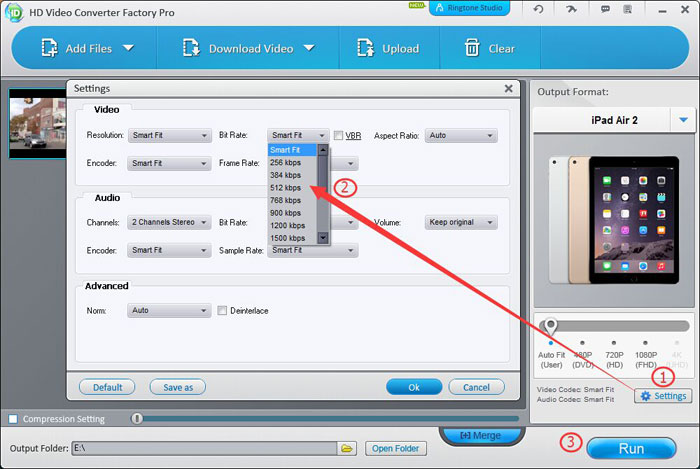Click the feedback chat bubble icon
This screenshot has width=700, height=469.
(605, 9)
